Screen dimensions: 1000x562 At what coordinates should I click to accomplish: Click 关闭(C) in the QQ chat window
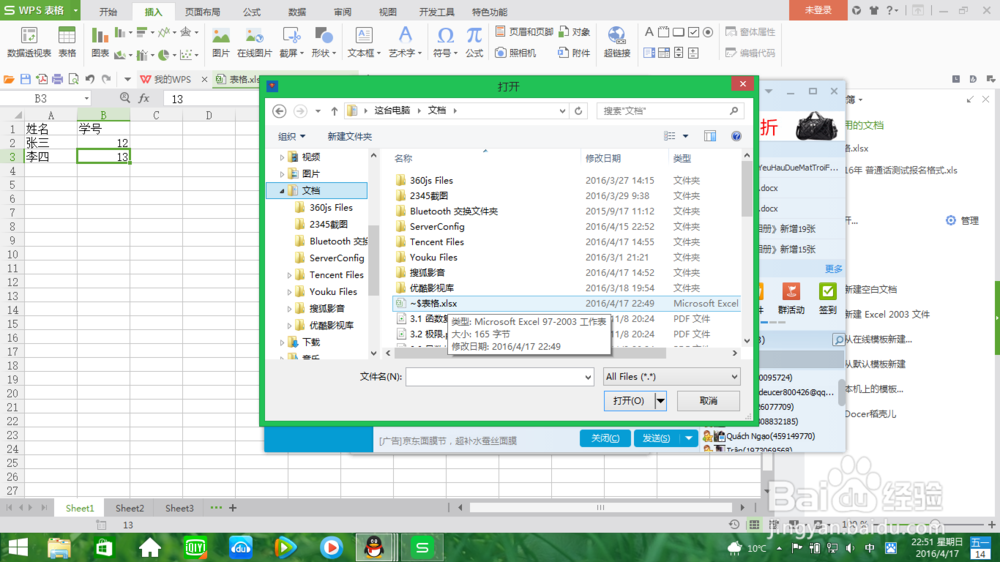click(605, 438)
